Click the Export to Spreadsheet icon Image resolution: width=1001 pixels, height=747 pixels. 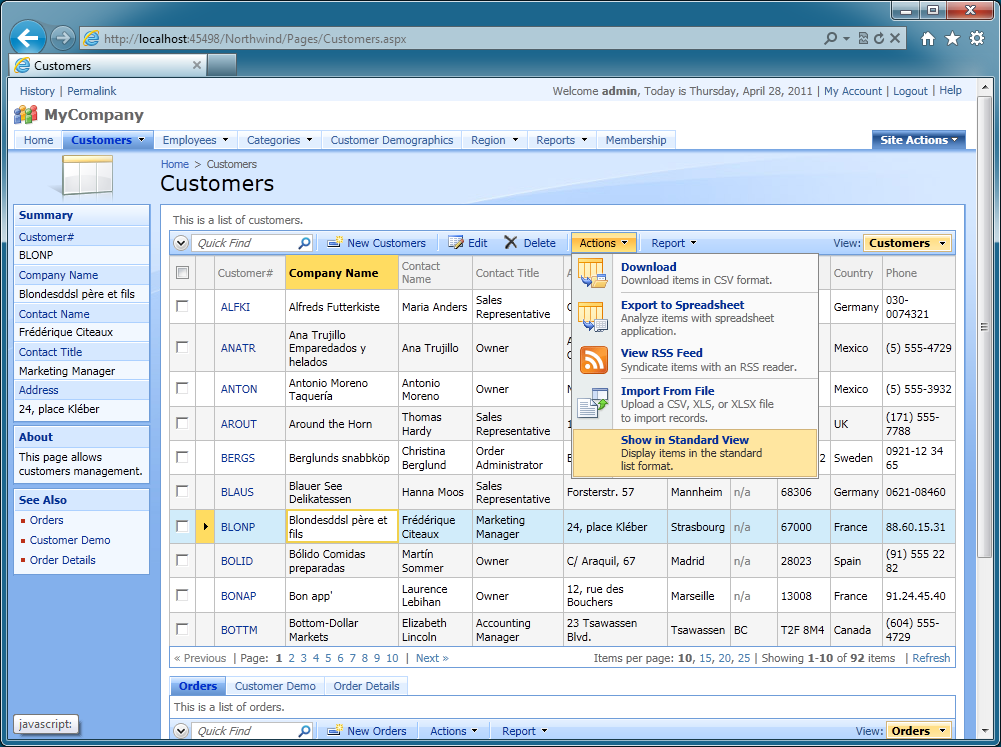pyautogui.click(x=592, y=317)
